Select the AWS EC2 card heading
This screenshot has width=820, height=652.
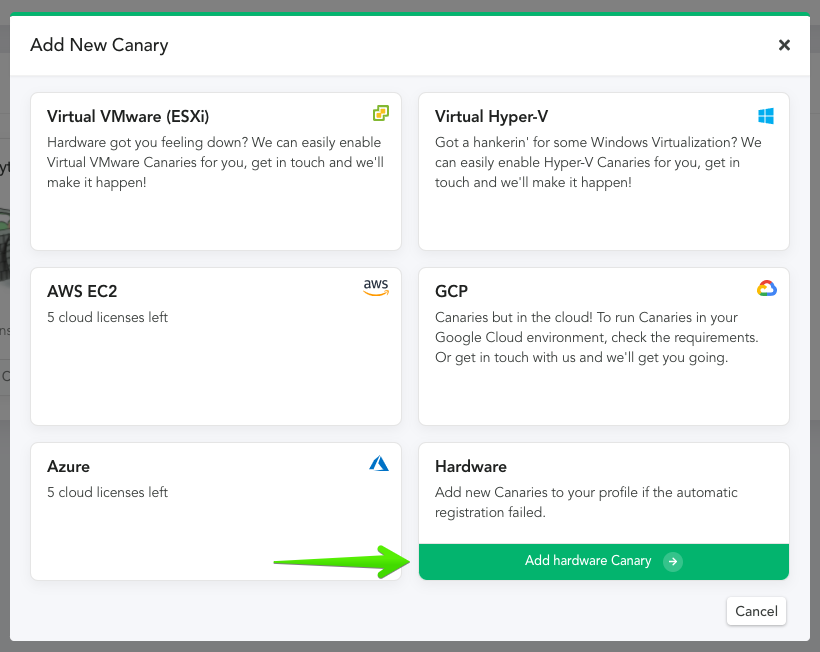[82, 292]
